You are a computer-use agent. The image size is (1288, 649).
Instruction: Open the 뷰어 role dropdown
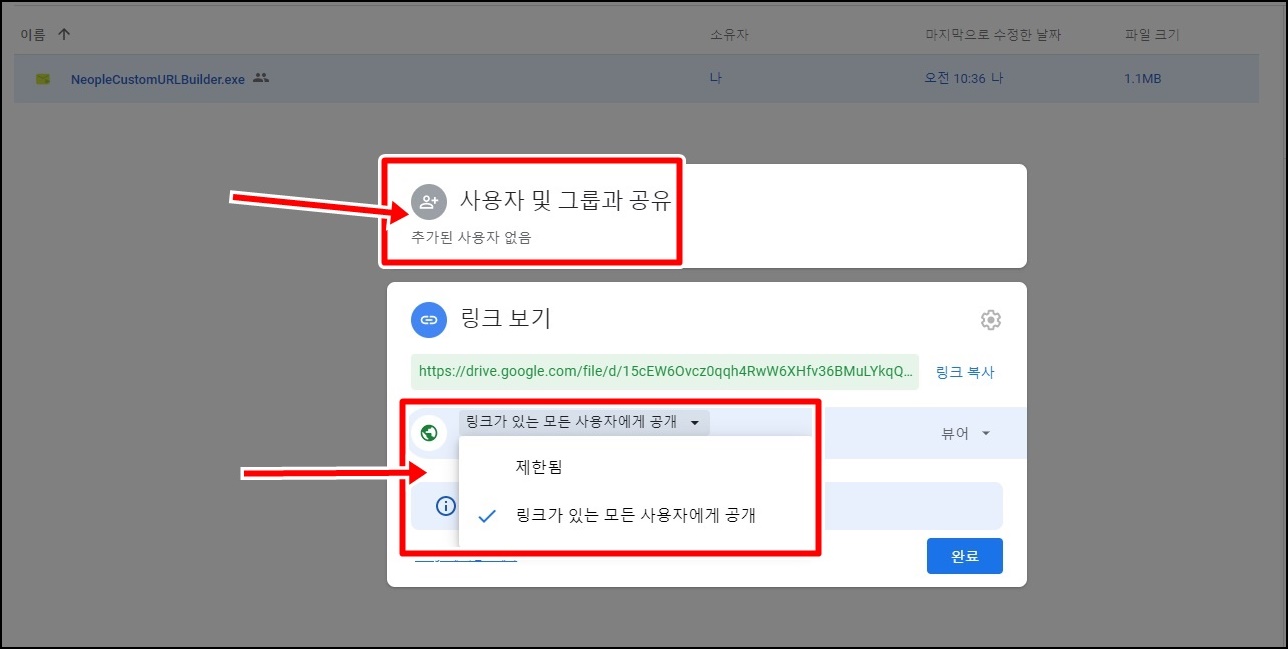[x=965, y=433]
